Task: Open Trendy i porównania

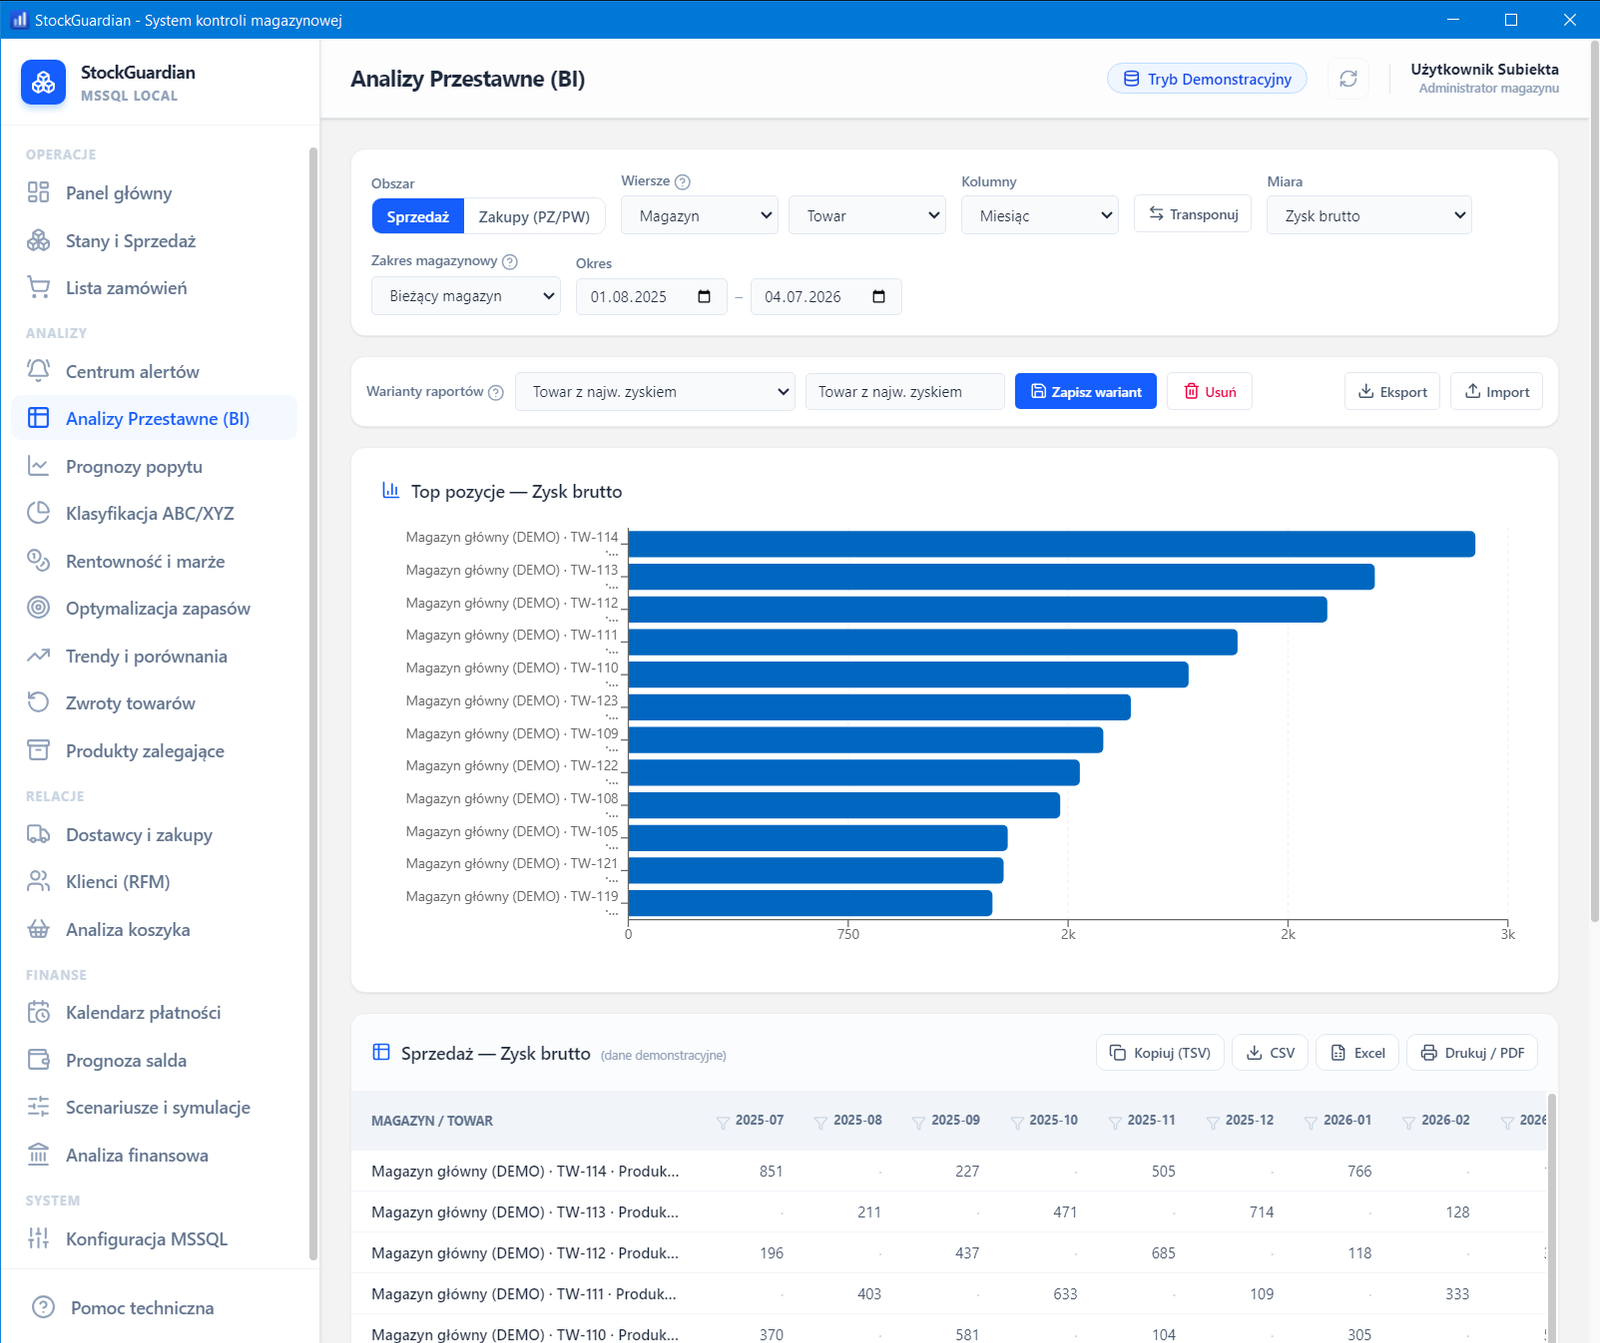Action: [155, 657]
